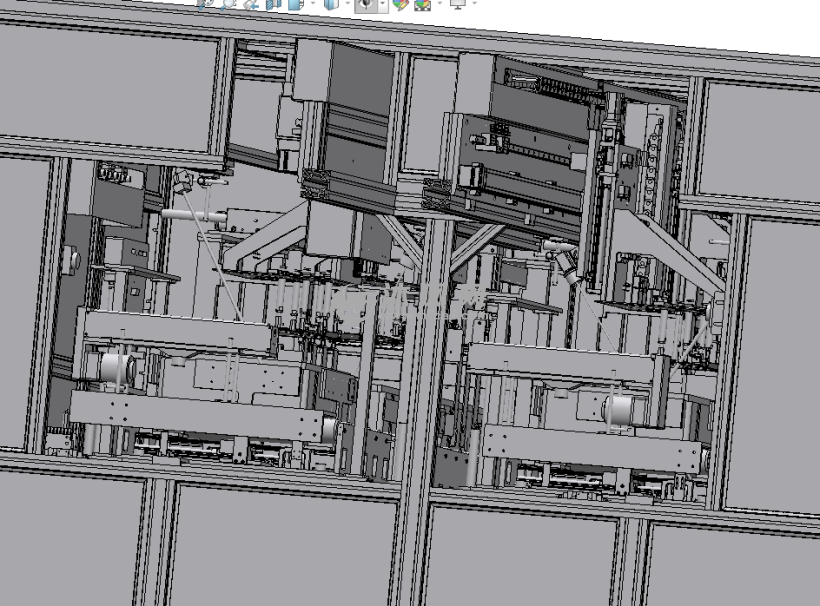The width and height of the screenshot is (820, 606).
Task: Click the Zoom to Fit icon
Action: [205, 3]
